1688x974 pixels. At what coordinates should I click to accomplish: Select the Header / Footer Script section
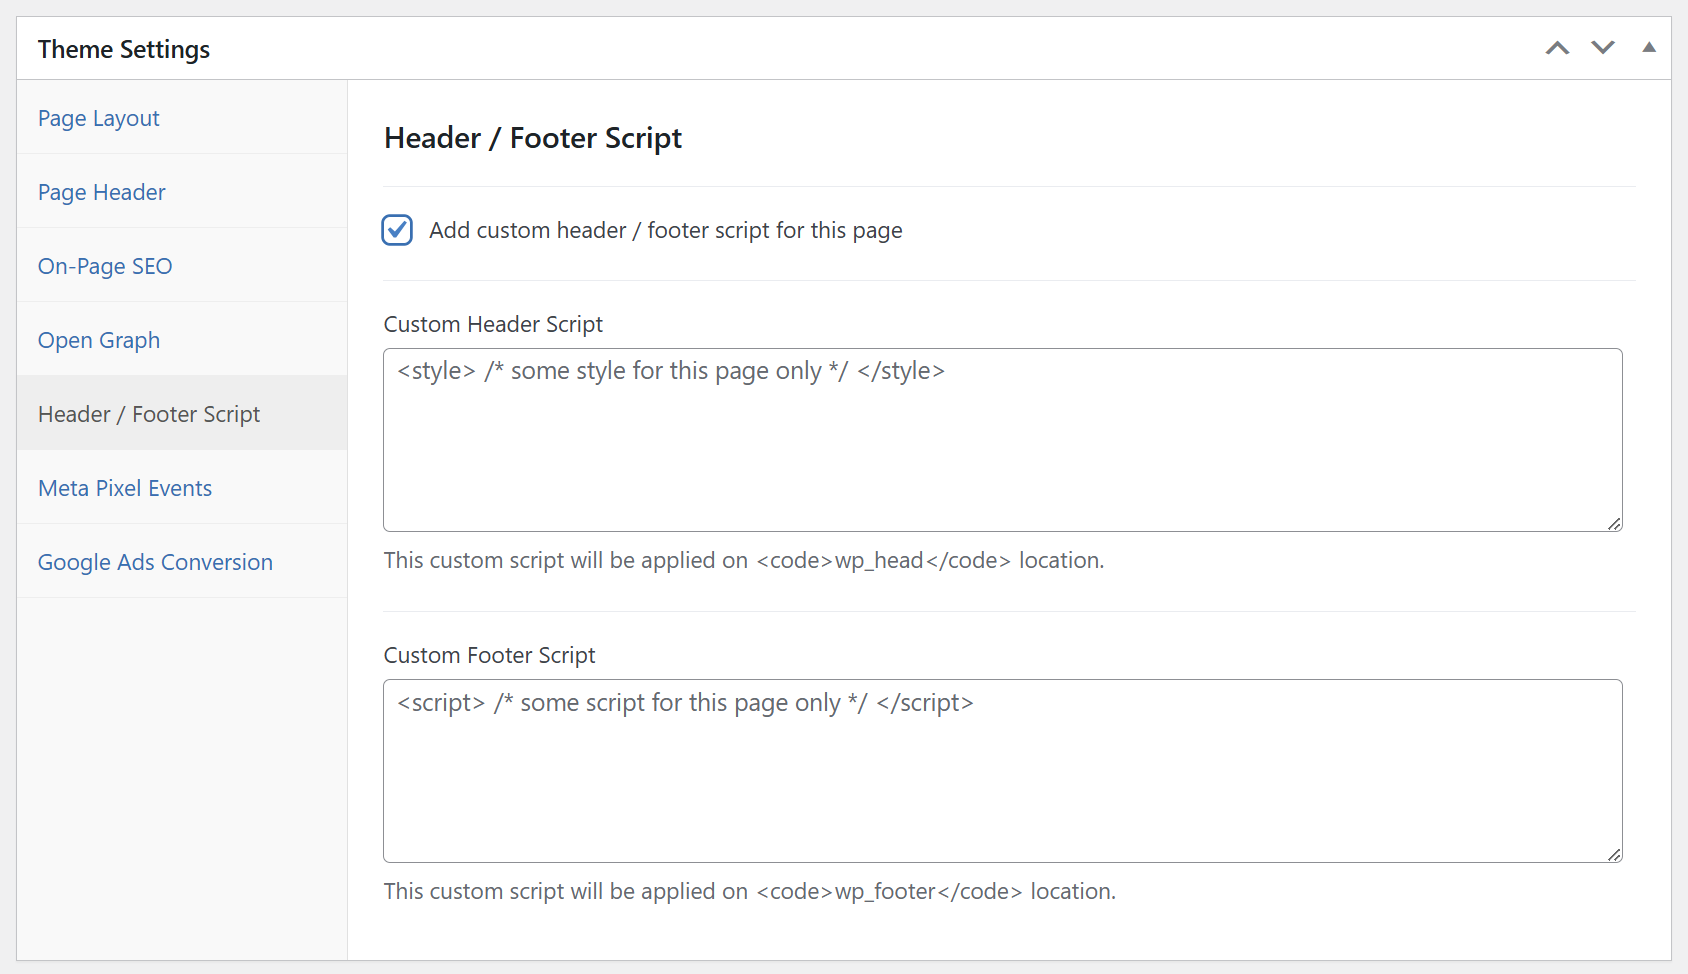tap(148, 414)
